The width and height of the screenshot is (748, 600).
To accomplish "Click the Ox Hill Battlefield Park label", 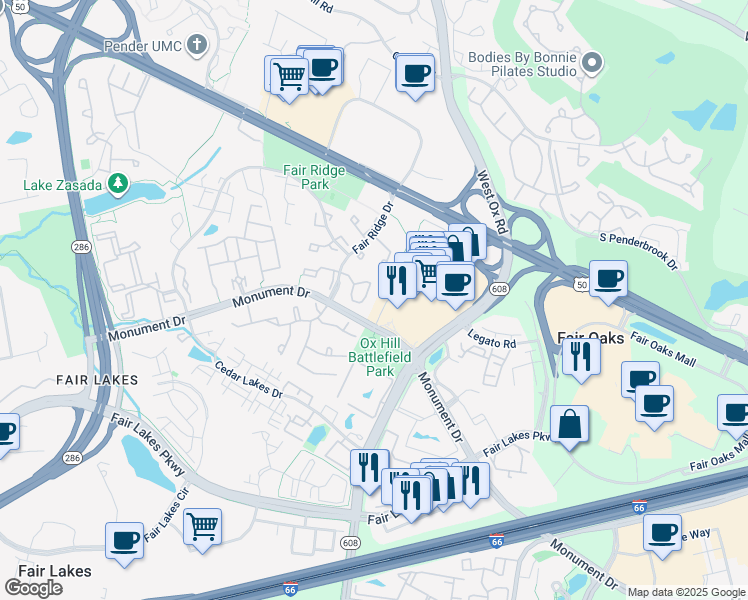I will [x=380, y=357].
